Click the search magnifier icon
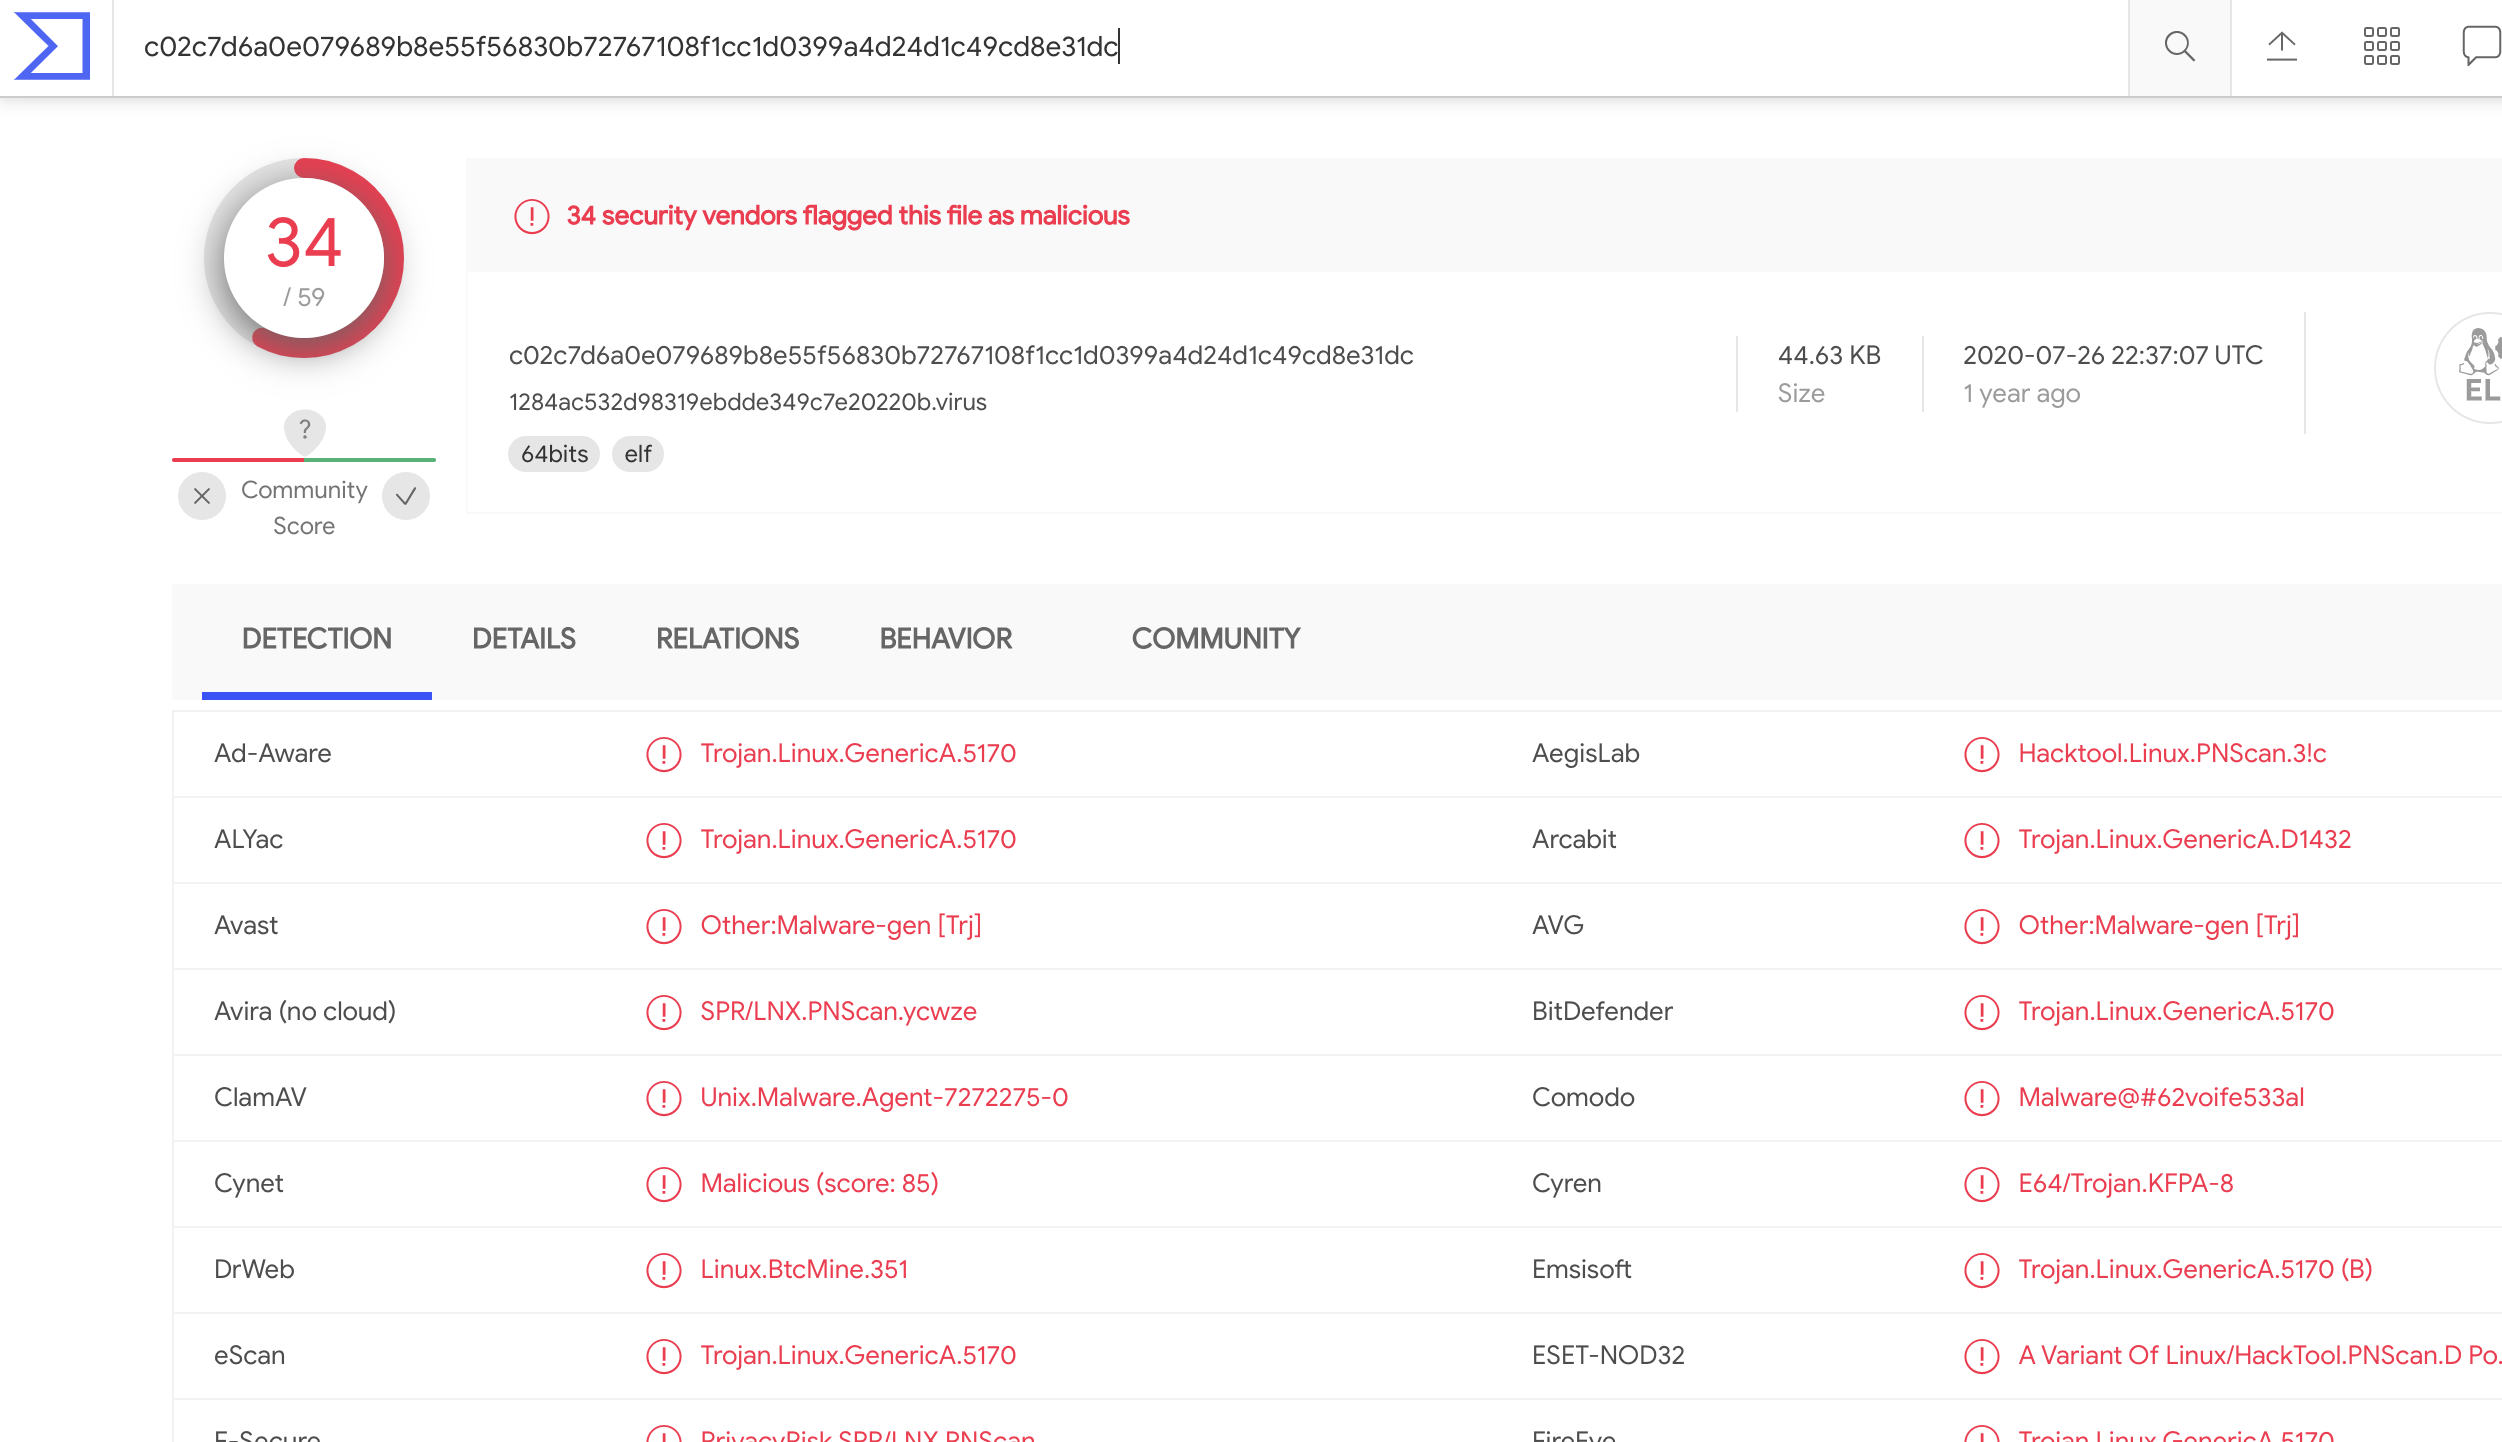Viewport: 2502px width, 1442px height. (x=2179, y=46)
